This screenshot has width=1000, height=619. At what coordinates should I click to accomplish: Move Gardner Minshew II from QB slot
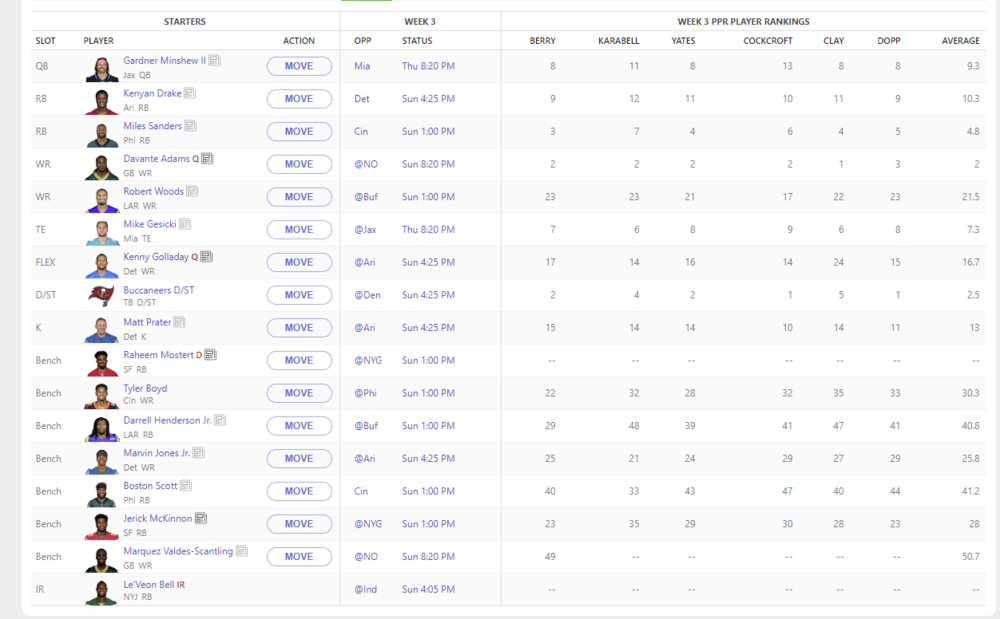(299, 66)
